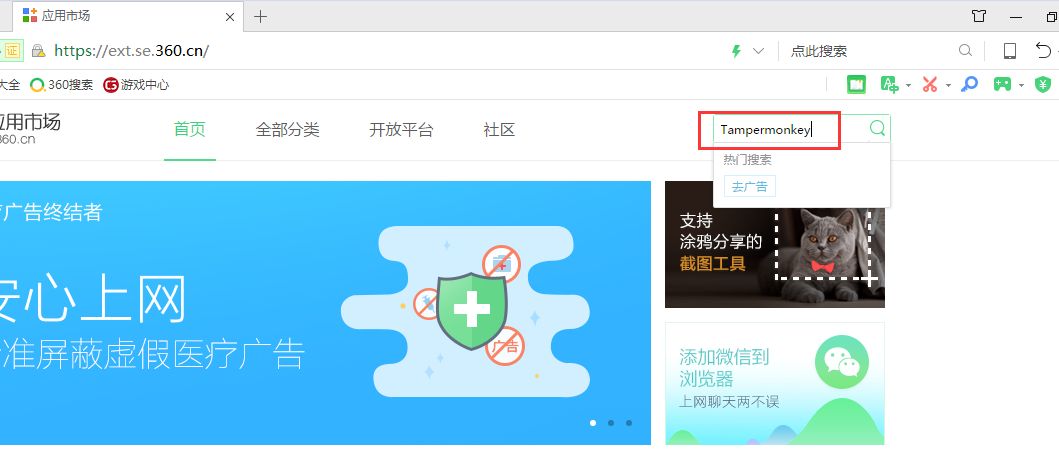The width and height of the screenshot is (1059, 454).
Task: Open 全部分类 navigation item
Action: click(288, 130)
